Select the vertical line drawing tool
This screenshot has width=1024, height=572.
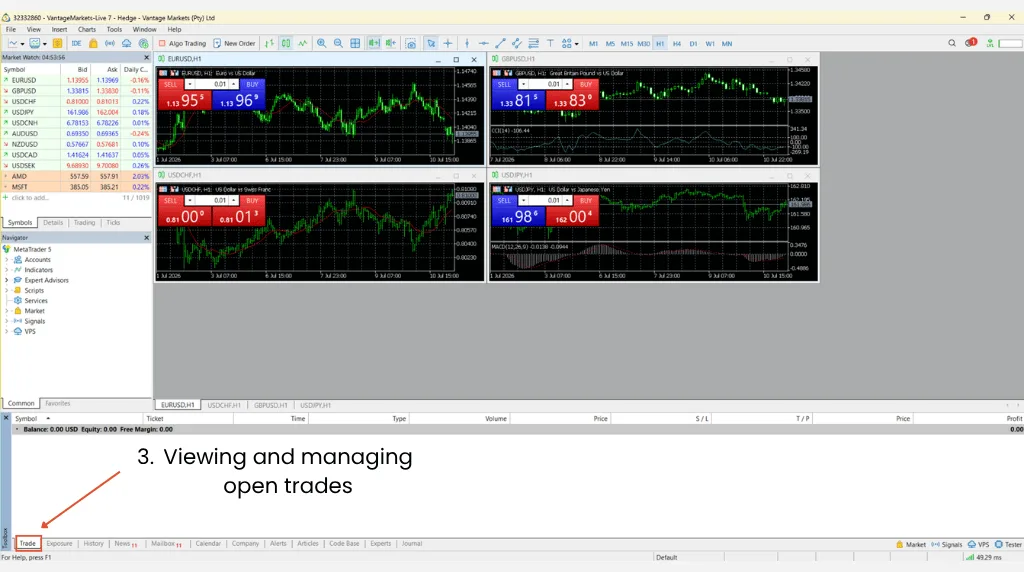[x=466, y=44]
